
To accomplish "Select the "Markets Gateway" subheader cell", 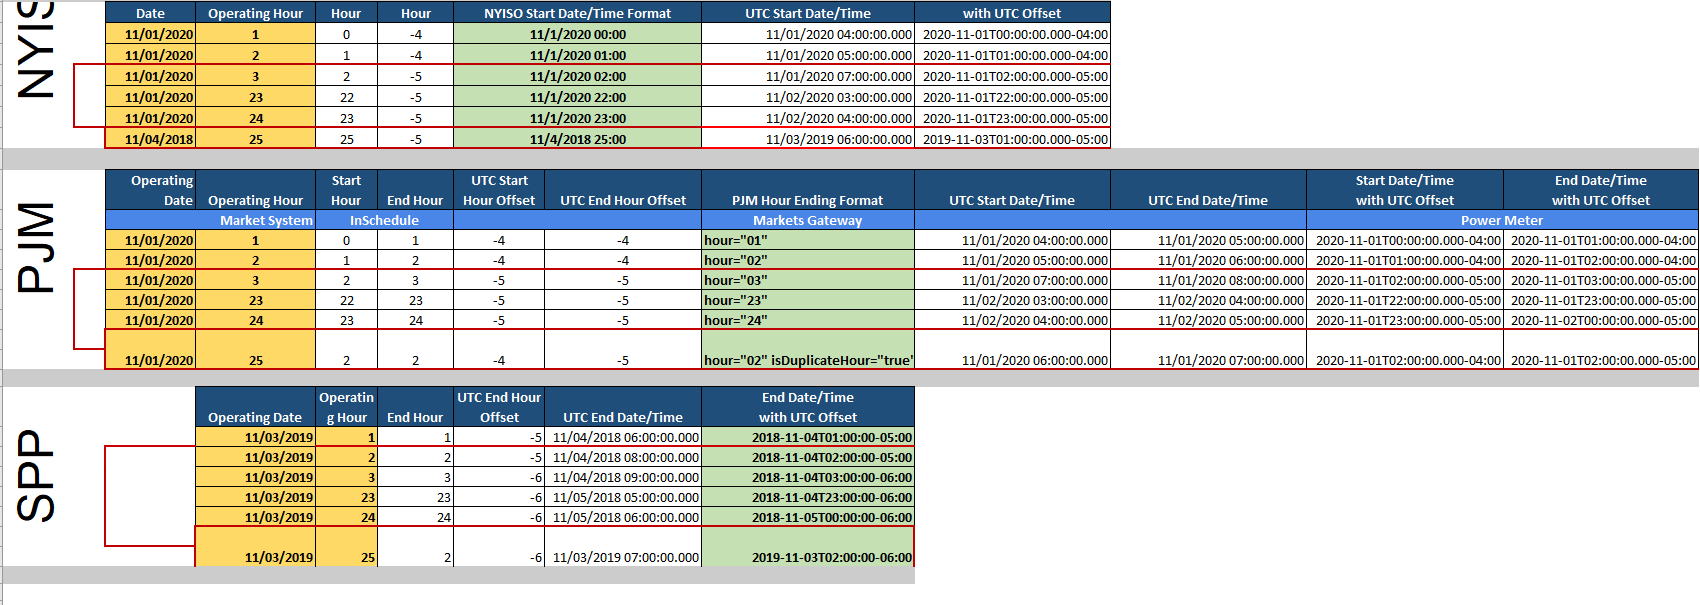I will tap(808, 220).
